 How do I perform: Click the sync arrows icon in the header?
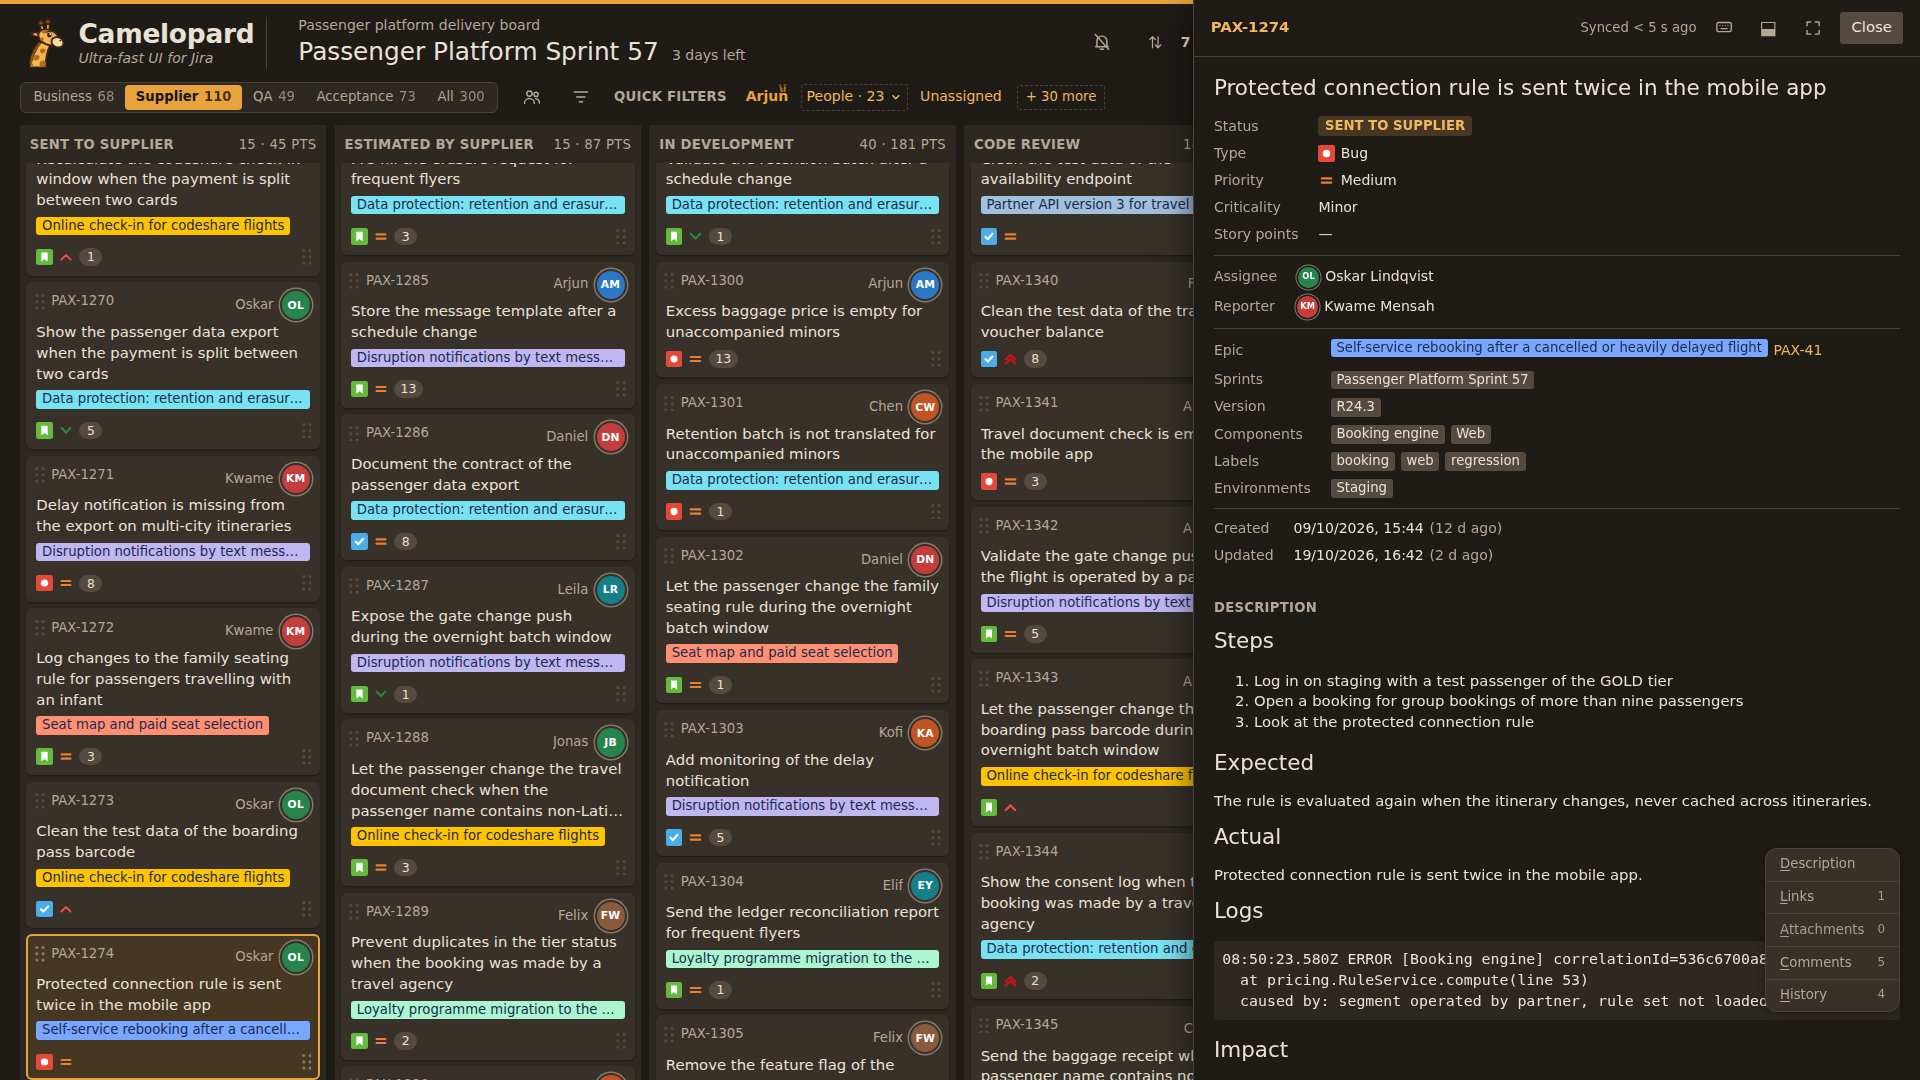[x=1155, y=42]
